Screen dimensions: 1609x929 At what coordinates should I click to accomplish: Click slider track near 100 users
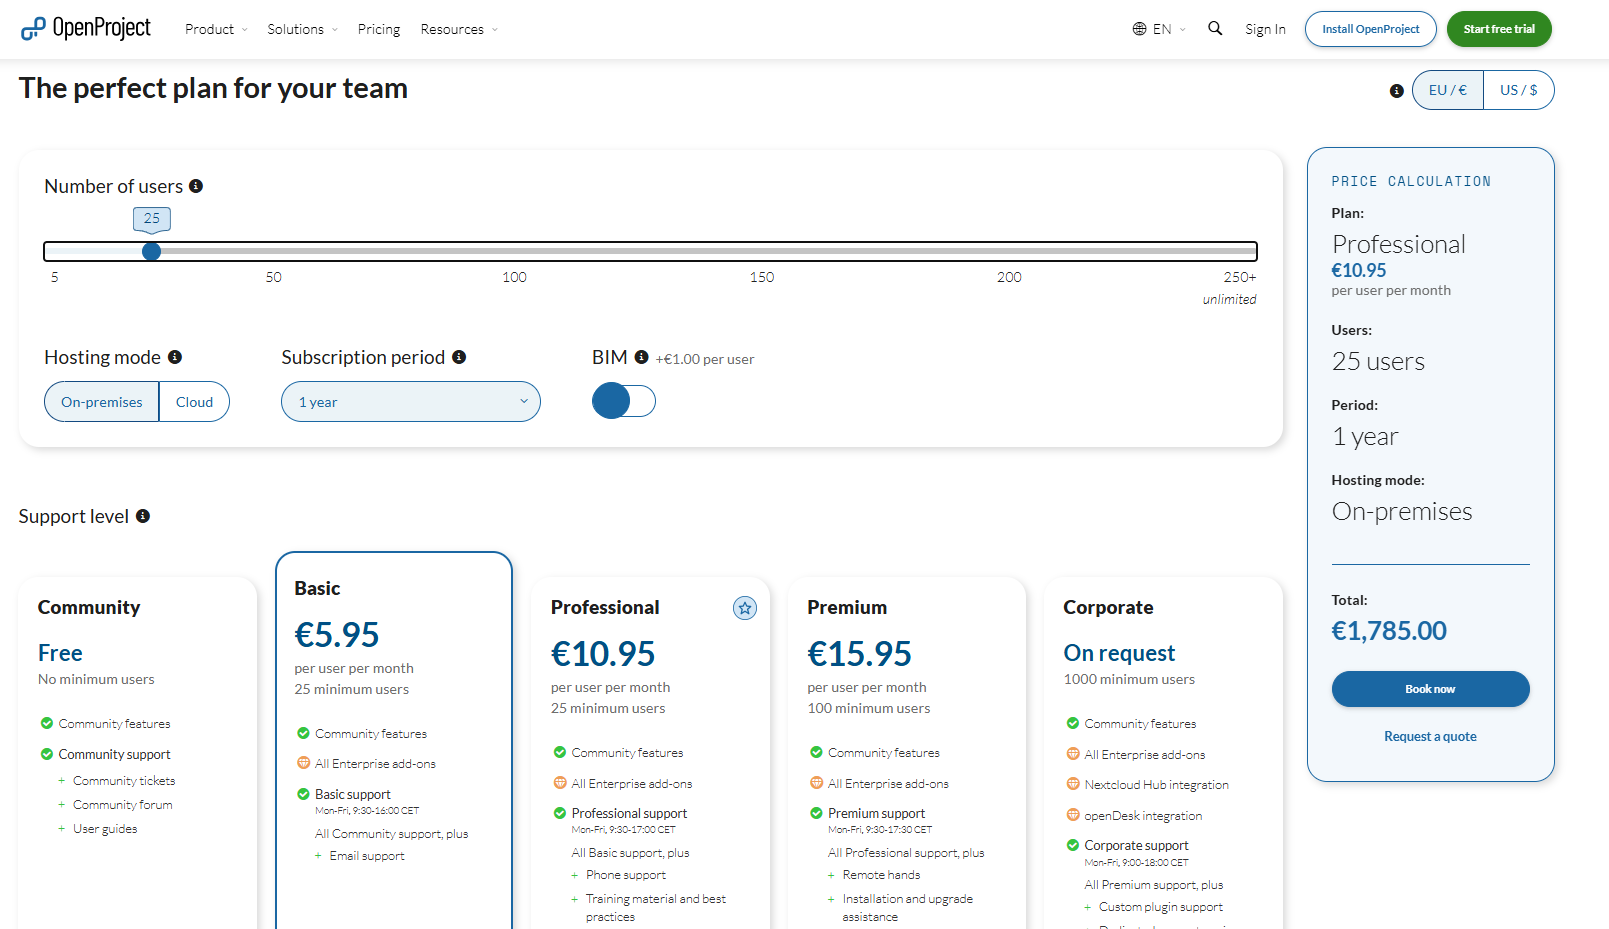(x=514, y=251)
